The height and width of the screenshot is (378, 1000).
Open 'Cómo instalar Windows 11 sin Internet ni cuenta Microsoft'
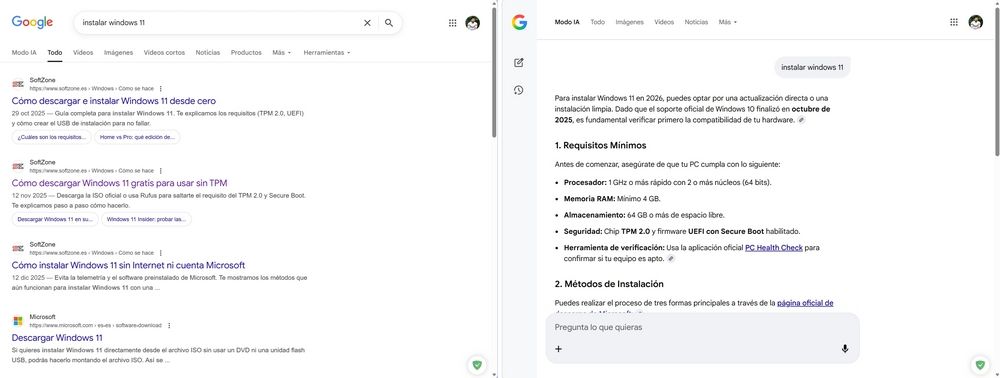click(x=128, y=265)
